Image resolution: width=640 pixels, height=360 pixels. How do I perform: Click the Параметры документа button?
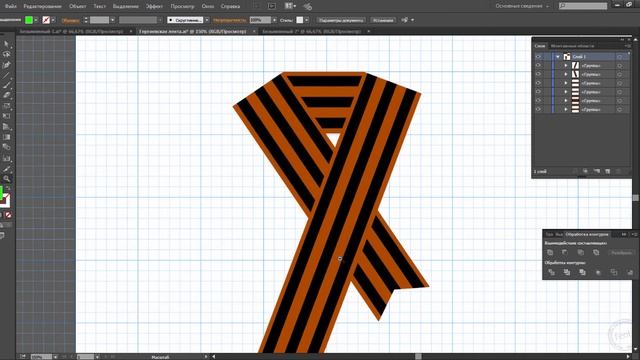tap(341, 20)
